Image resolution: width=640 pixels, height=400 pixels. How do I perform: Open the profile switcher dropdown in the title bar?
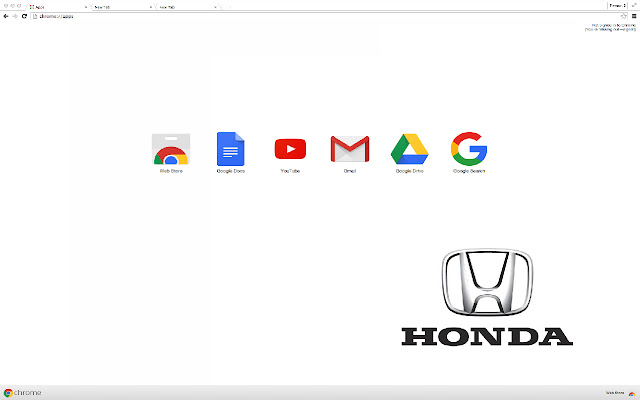tap(618, 6)
